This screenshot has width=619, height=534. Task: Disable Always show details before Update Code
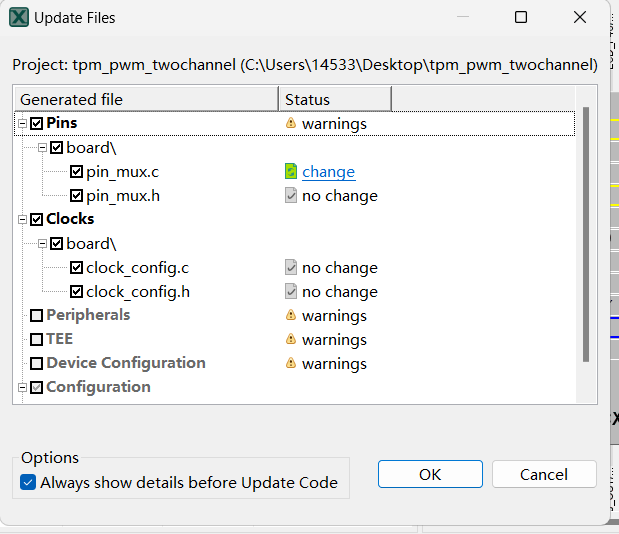[x=28, y=483]
